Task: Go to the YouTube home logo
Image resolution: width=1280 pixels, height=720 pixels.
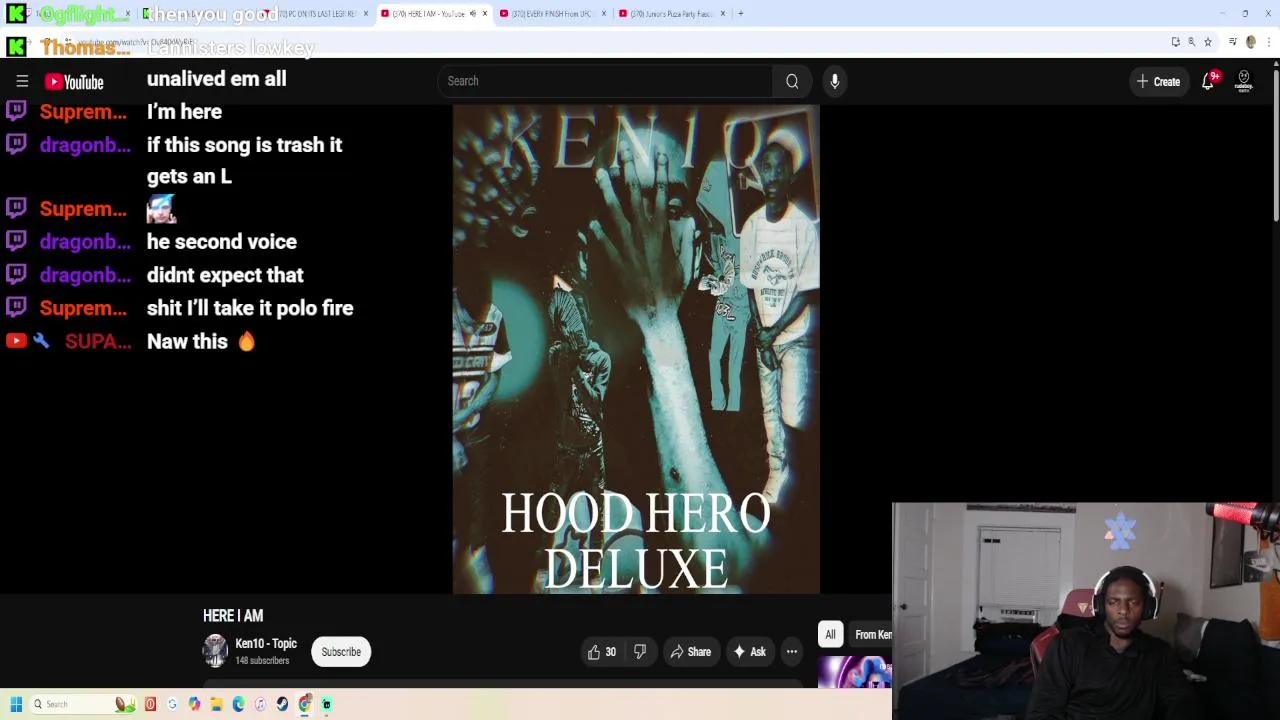Action: [74, 81]
